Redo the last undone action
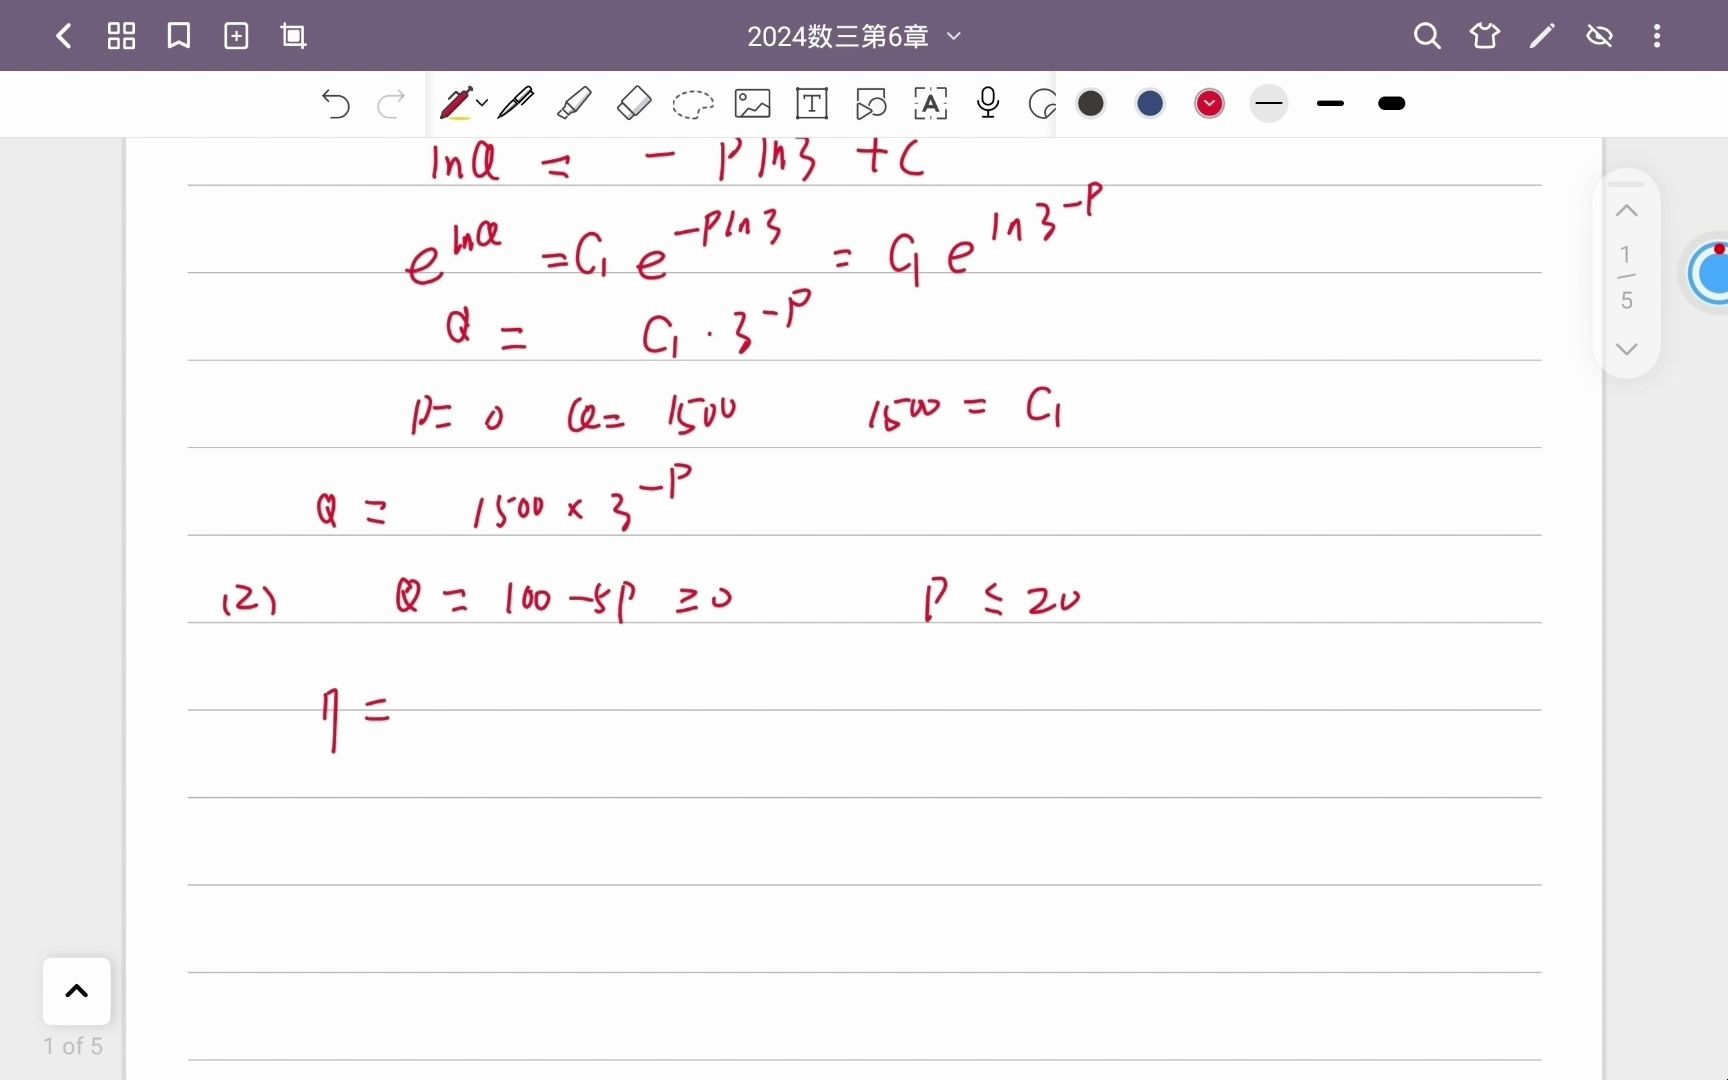Screen dimensions: 1728x1080 (x=391, y=103)
